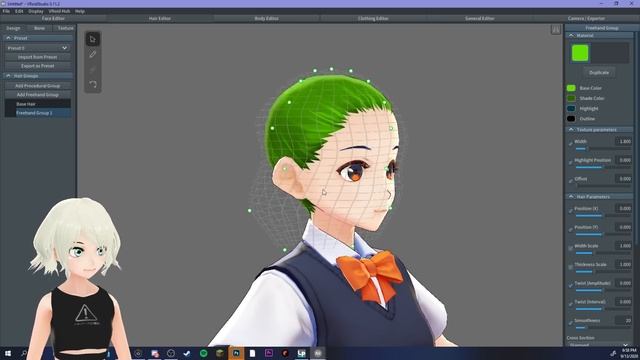Image resolution: width=640 pixels, height=360 pixels.
Task: Switch to the Hair Editor tab
Action: [160, 18]
